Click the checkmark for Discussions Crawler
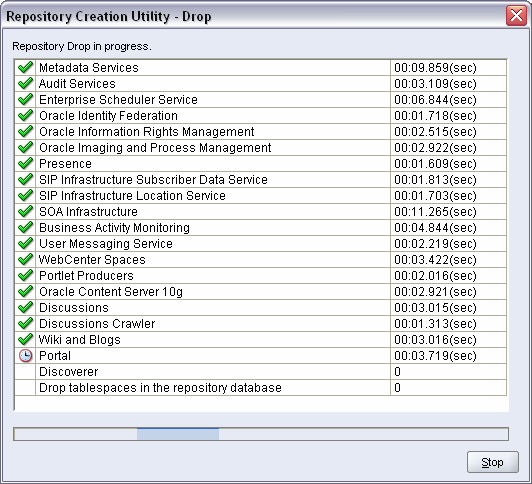 click(25, 323)
